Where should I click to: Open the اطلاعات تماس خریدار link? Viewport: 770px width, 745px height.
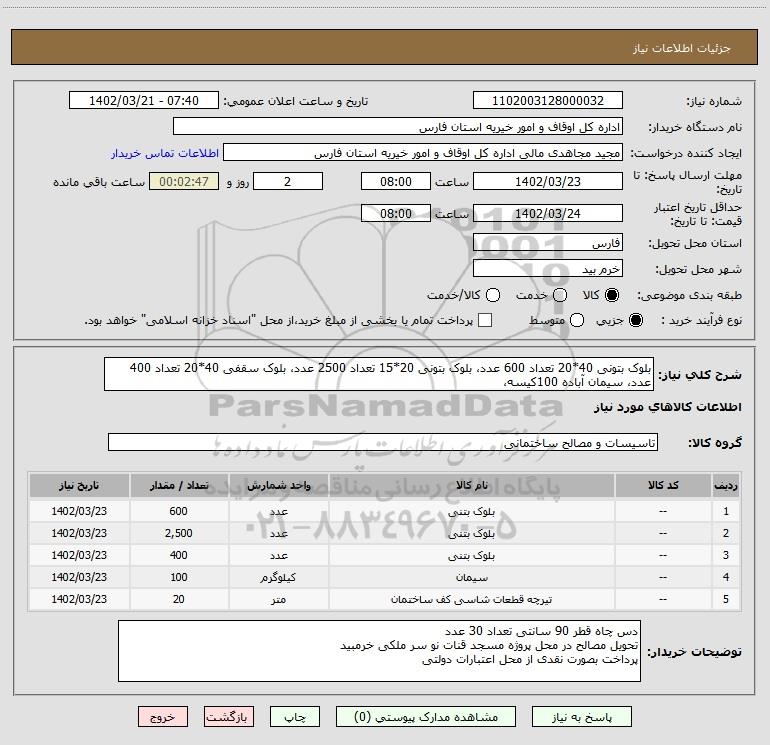165,153
